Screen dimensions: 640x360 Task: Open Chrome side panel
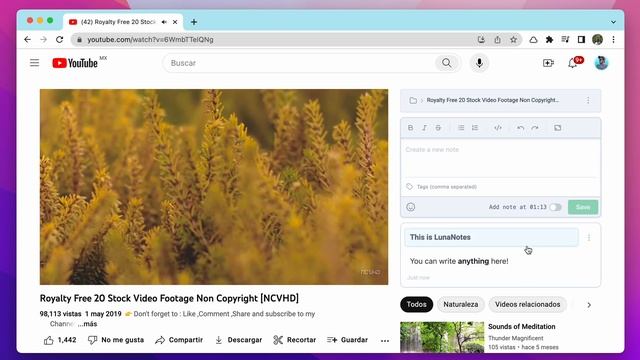tap(581, 40)
